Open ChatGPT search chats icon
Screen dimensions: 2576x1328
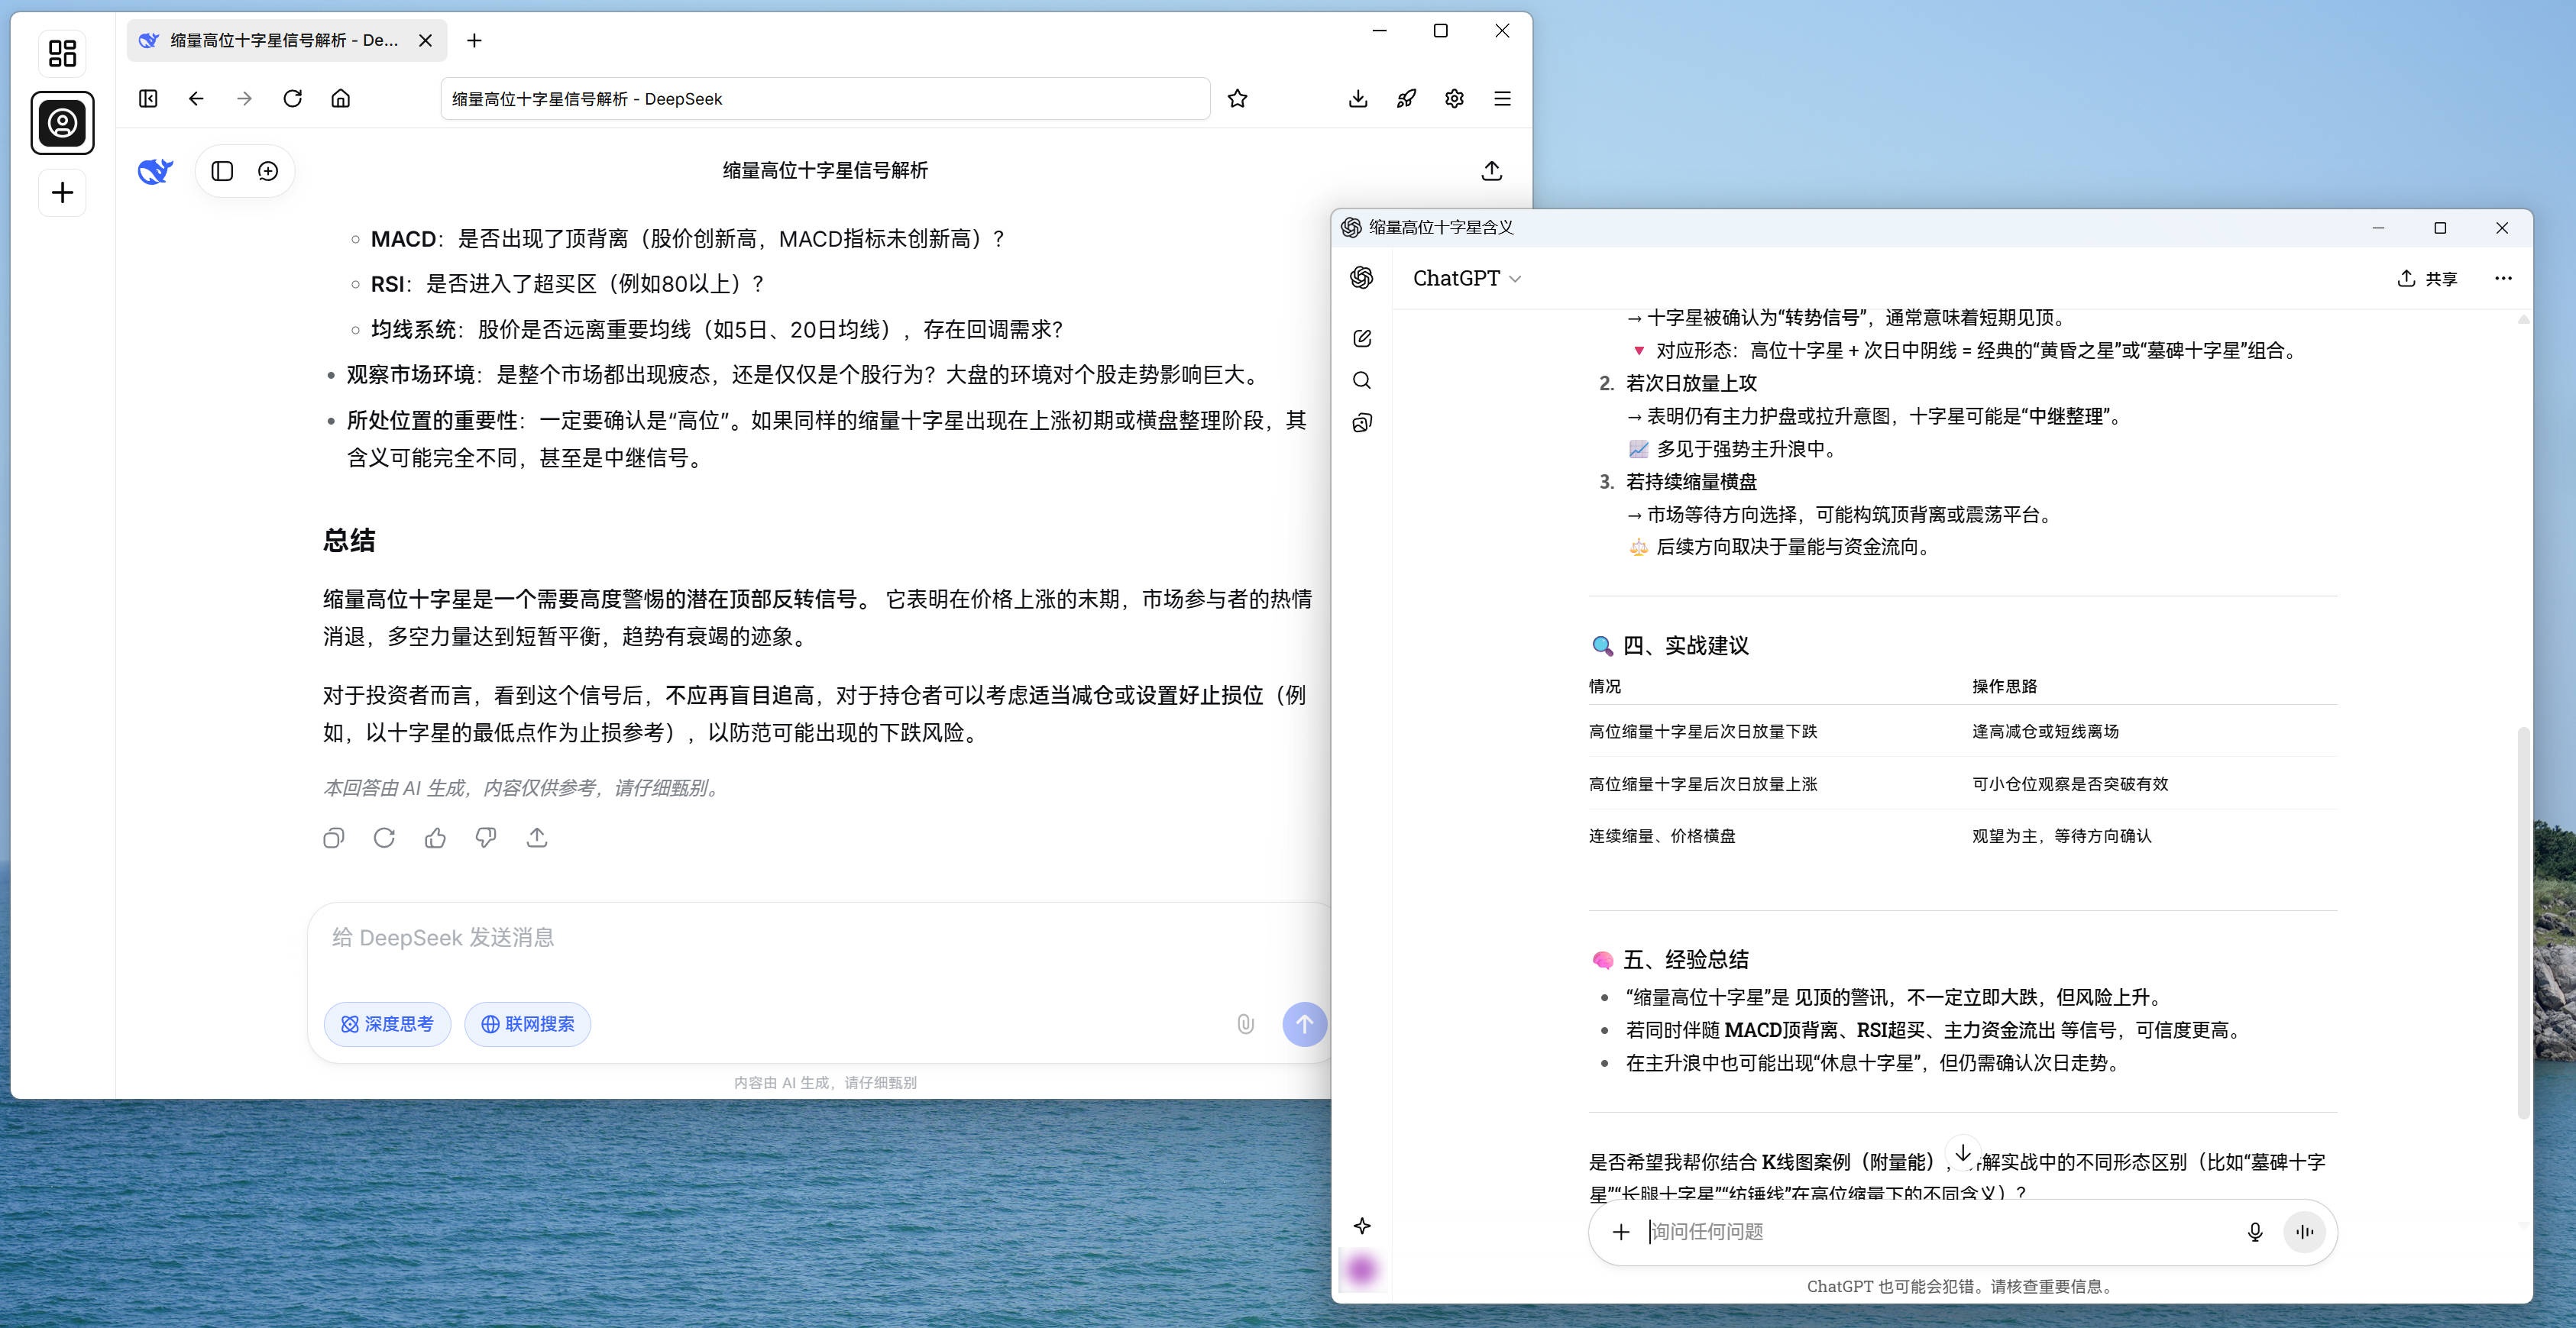[x=1361, y=380]
